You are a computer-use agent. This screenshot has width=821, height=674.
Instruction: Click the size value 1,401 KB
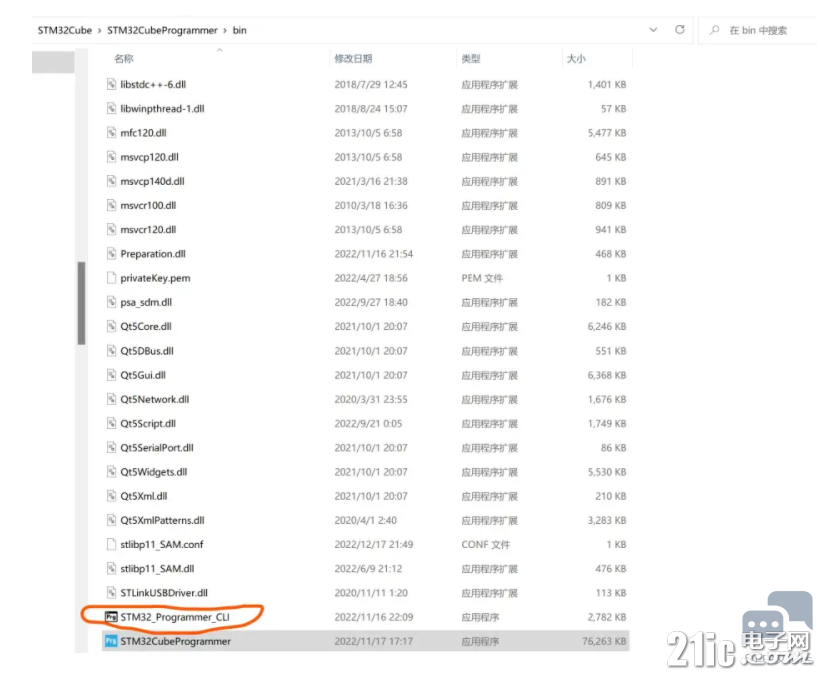[607, 84]
